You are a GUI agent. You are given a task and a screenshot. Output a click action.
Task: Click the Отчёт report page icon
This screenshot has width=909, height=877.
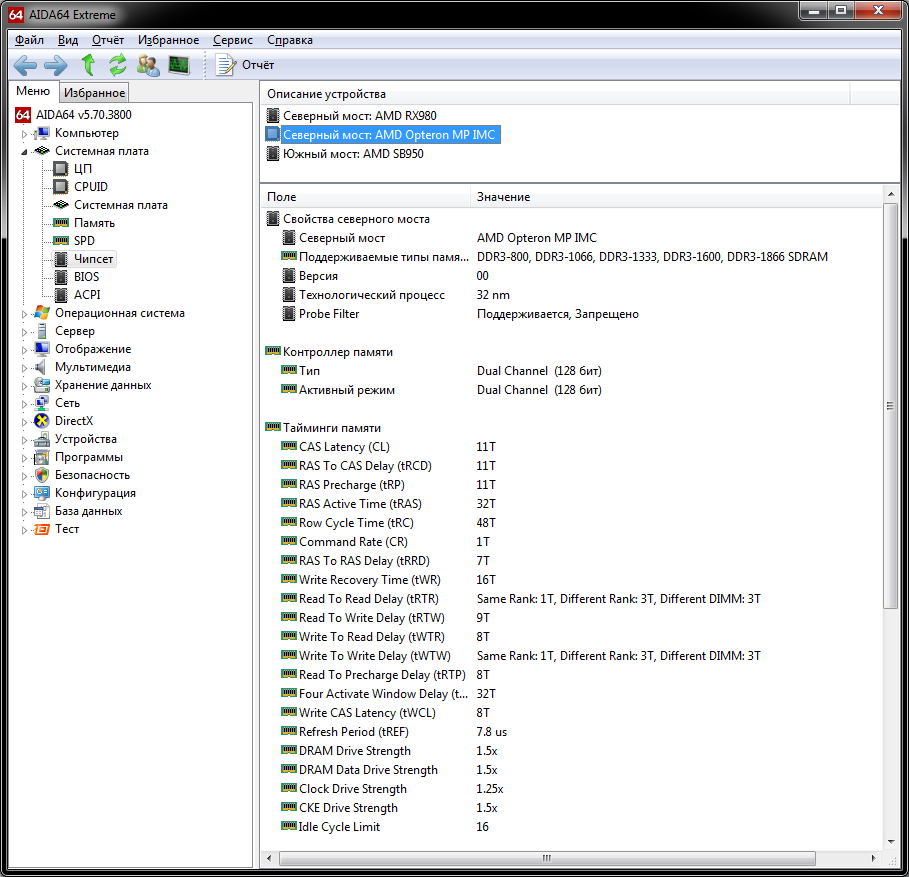click(225, 64)
